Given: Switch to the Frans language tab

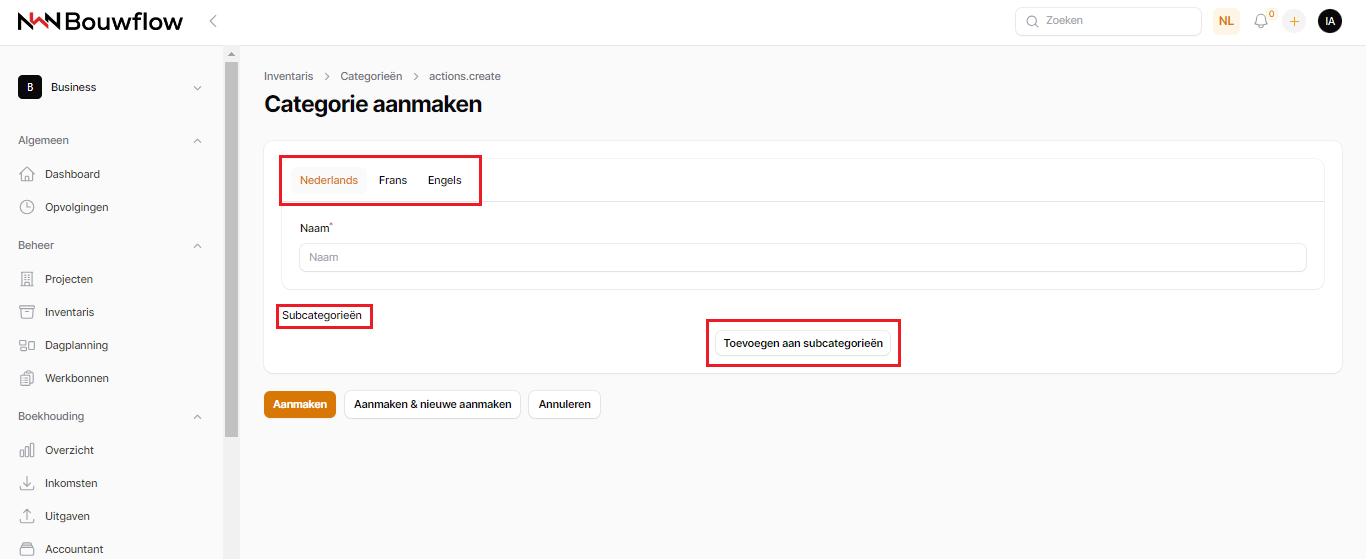Looking at the screenshot, I should point(393,180).
